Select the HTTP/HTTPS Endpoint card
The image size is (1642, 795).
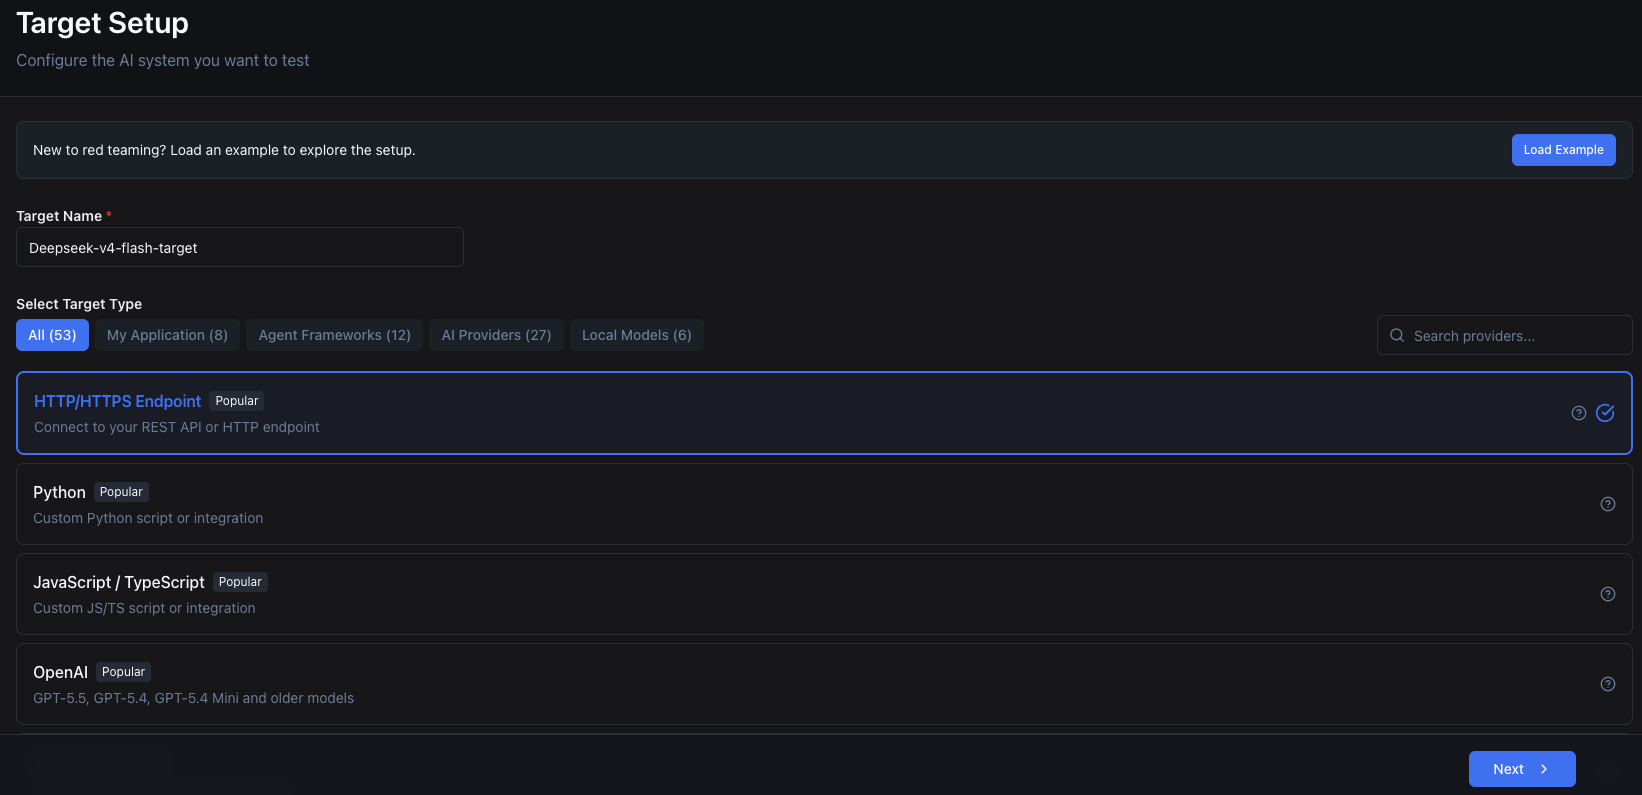pyautogui.click(x=824, y=413)
